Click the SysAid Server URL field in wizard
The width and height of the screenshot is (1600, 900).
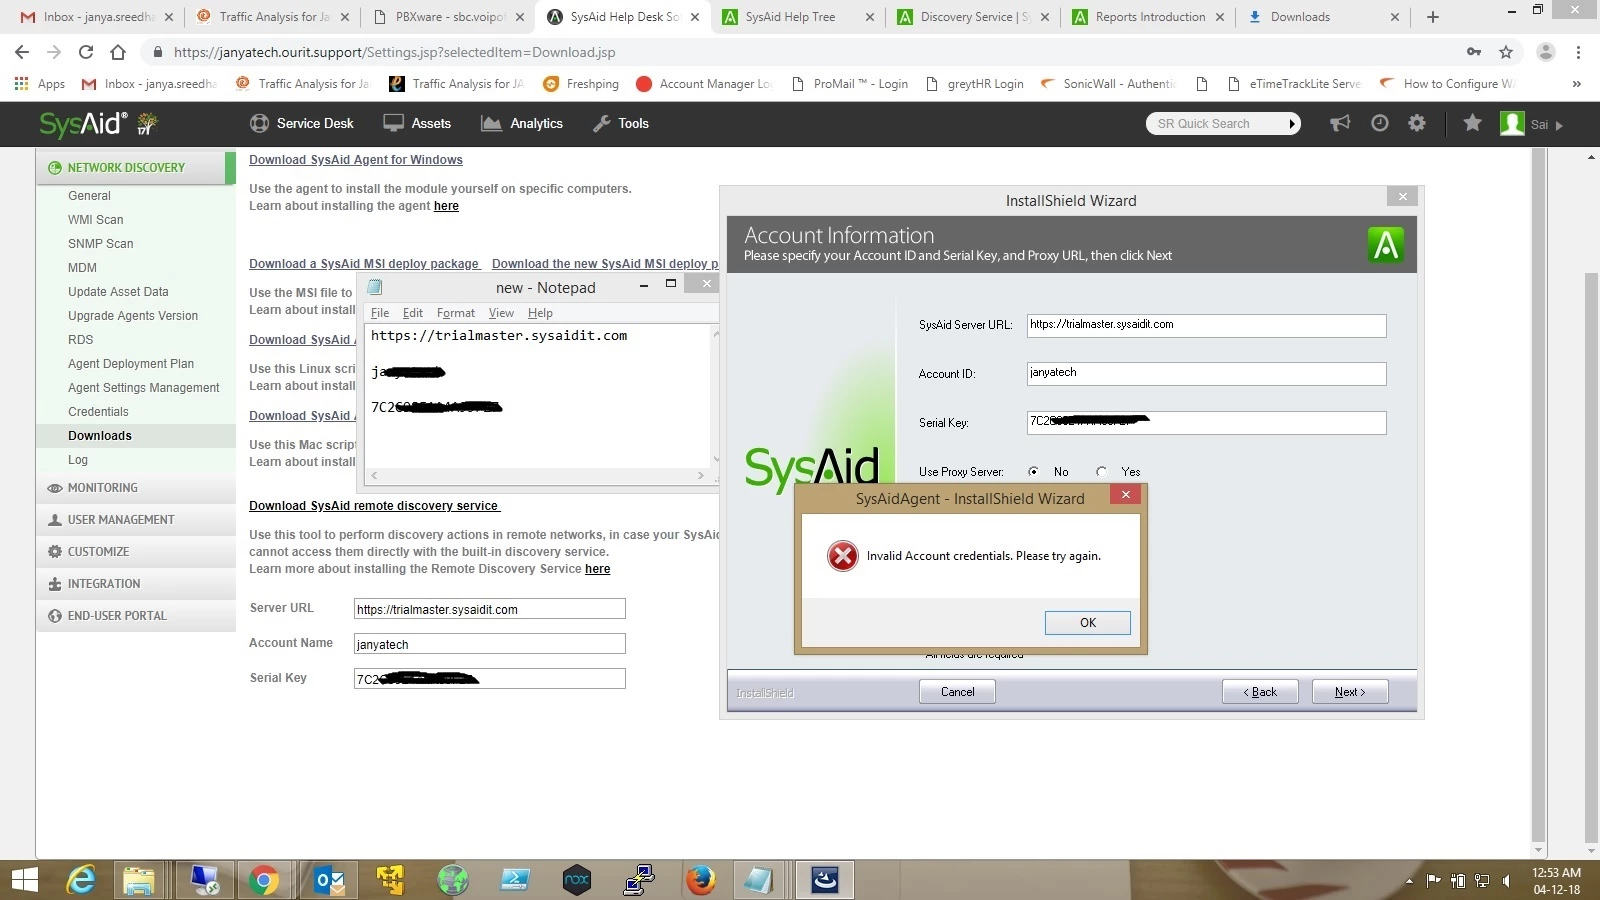1206,325
